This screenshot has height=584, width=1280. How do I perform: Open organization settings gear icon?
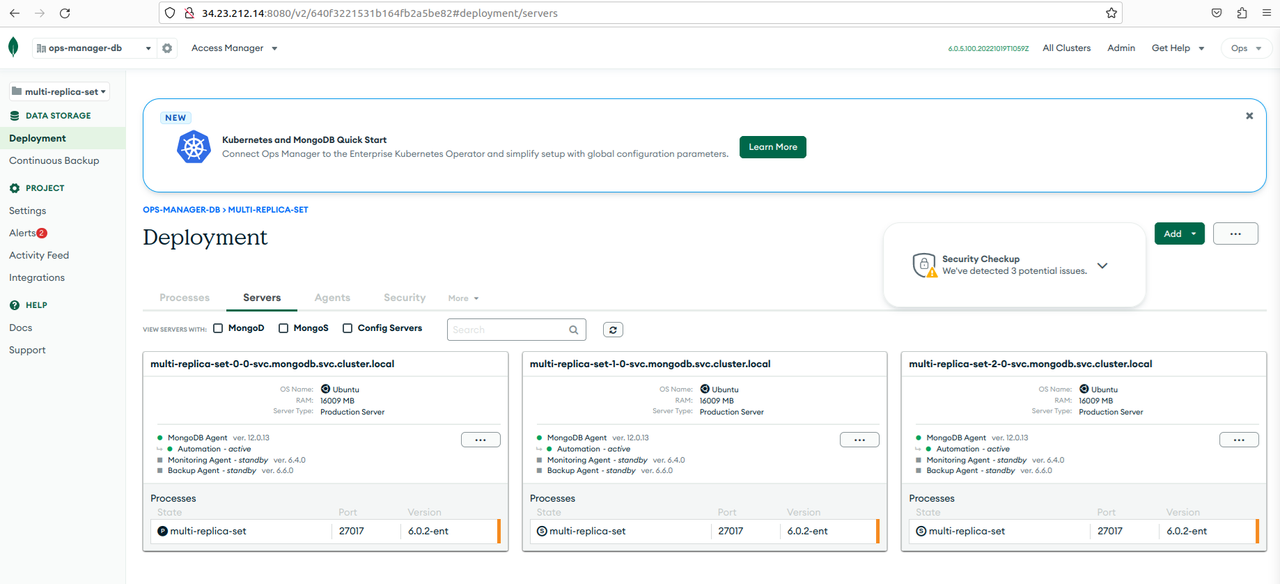(167, 48)
